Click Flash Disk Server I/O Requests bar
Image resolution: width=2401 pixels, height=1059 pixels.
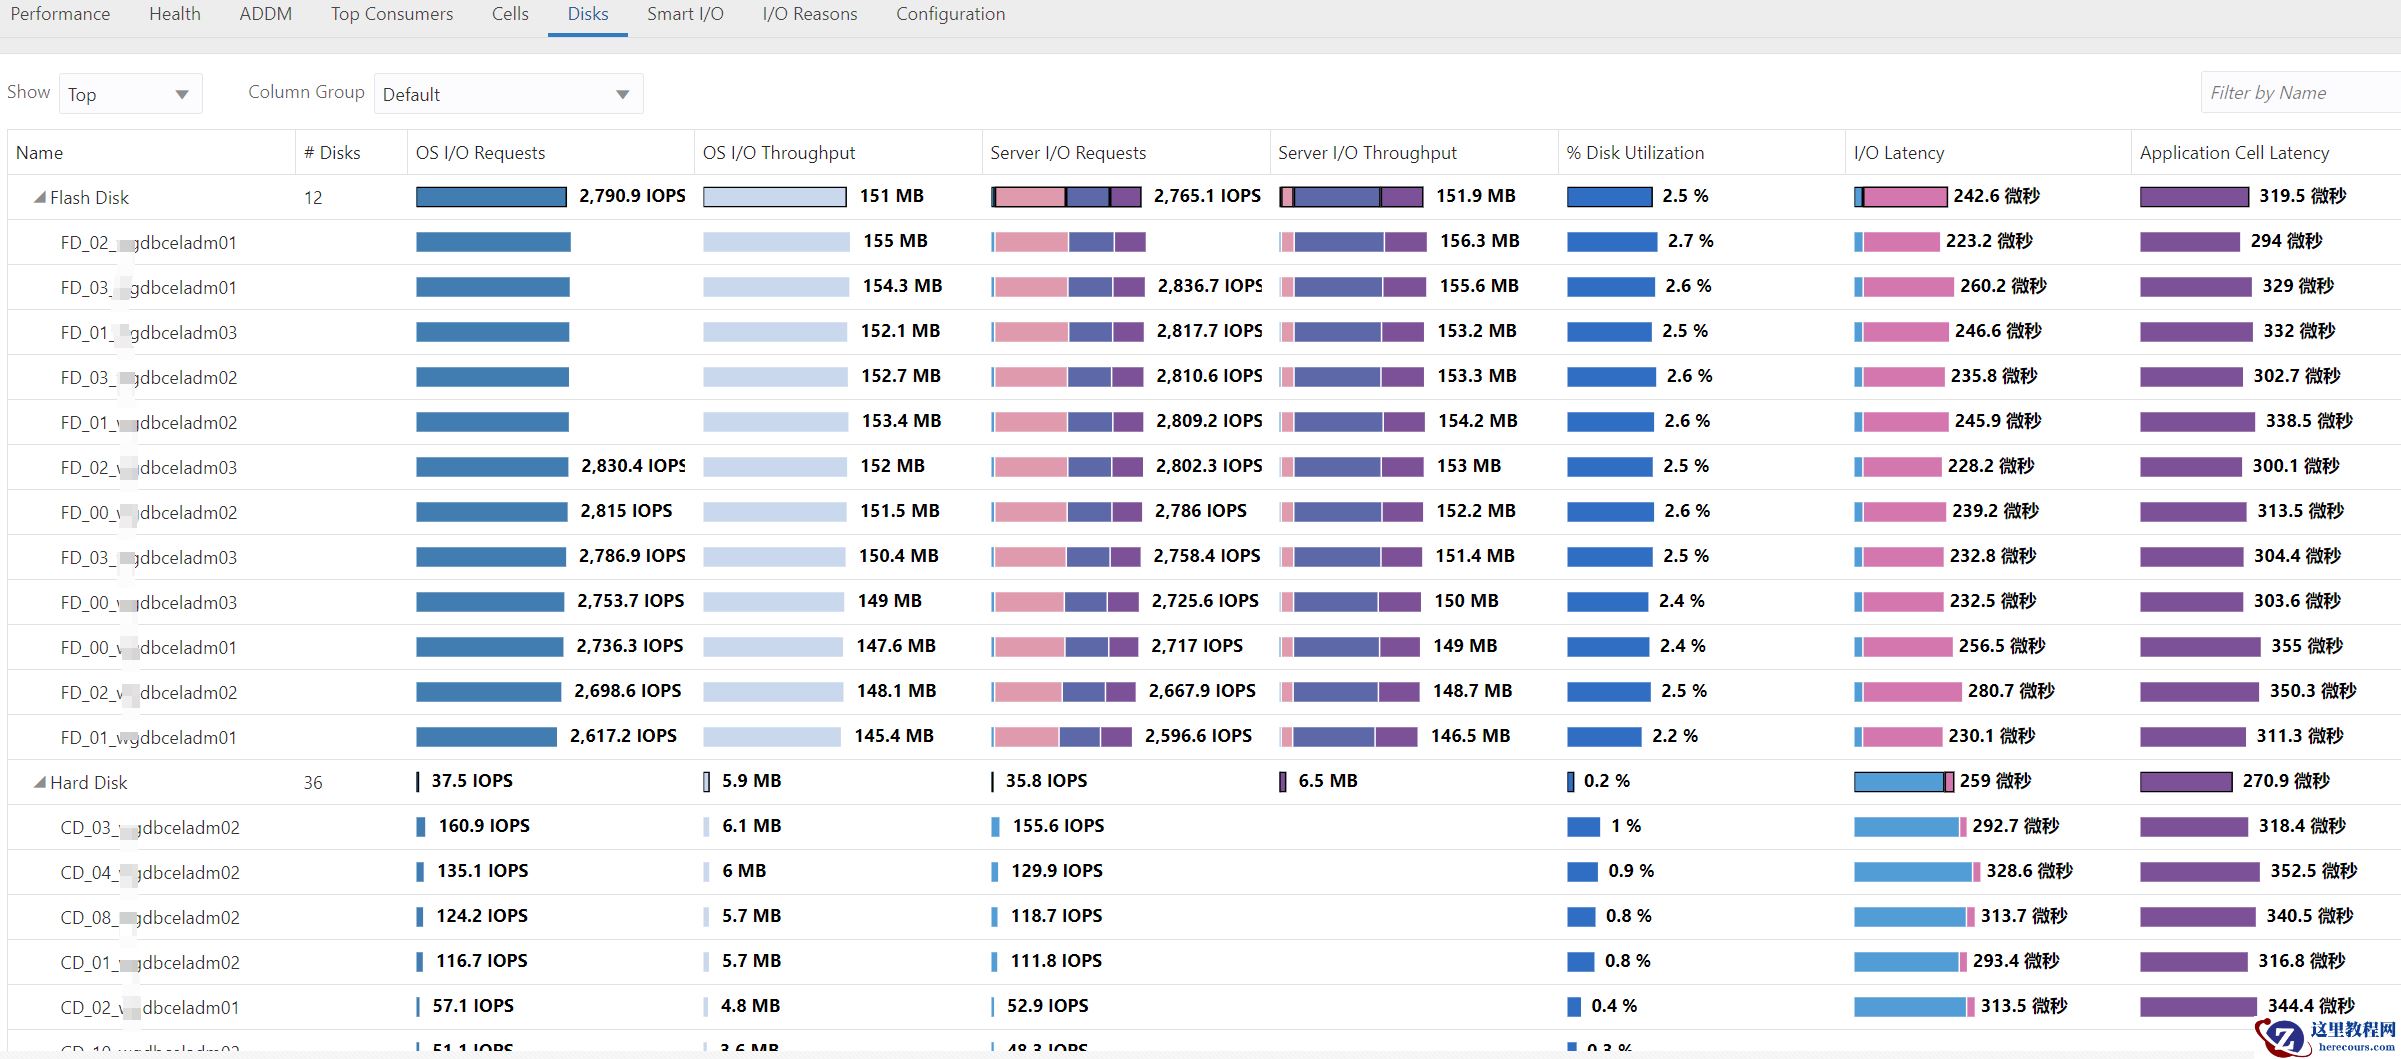(1066, 197)
